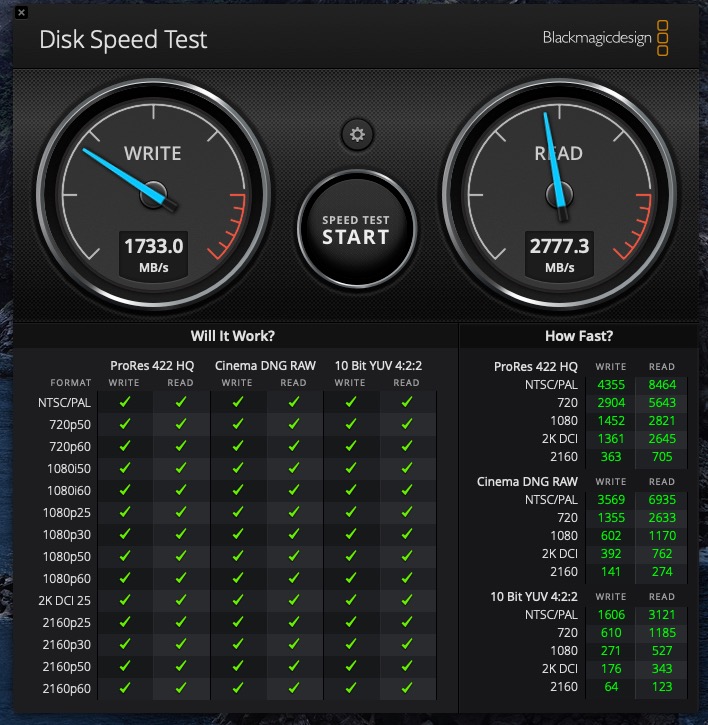Click the Disk Speed Test title

click(x=123, y=40)
